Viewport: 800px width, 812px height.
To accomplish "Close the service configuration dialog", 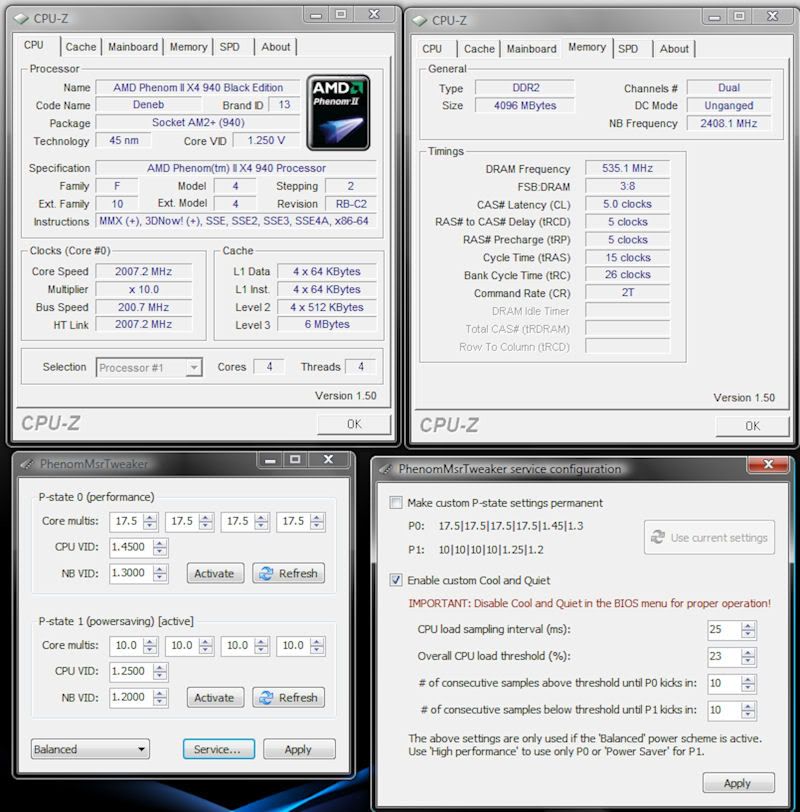I will click(768, 465).
